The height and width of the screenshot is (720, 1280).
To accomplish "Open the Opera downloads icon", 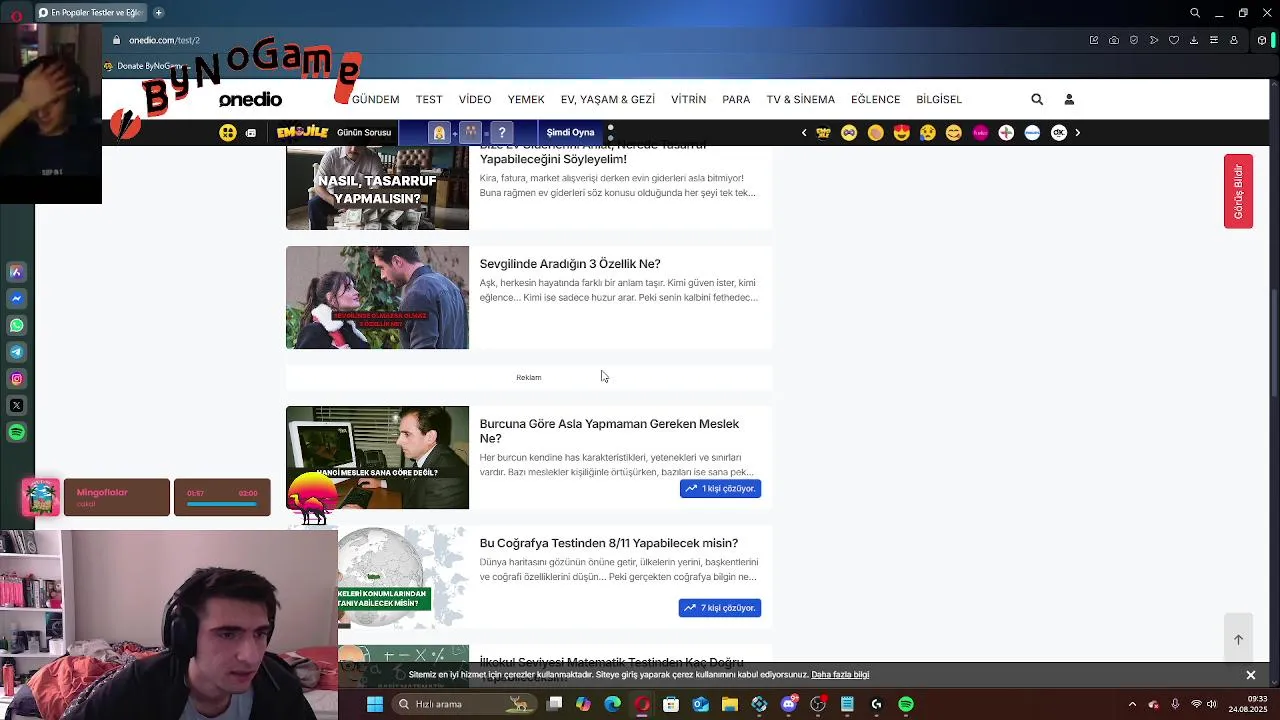I will pyautogui.click(x=1194, y=40).
